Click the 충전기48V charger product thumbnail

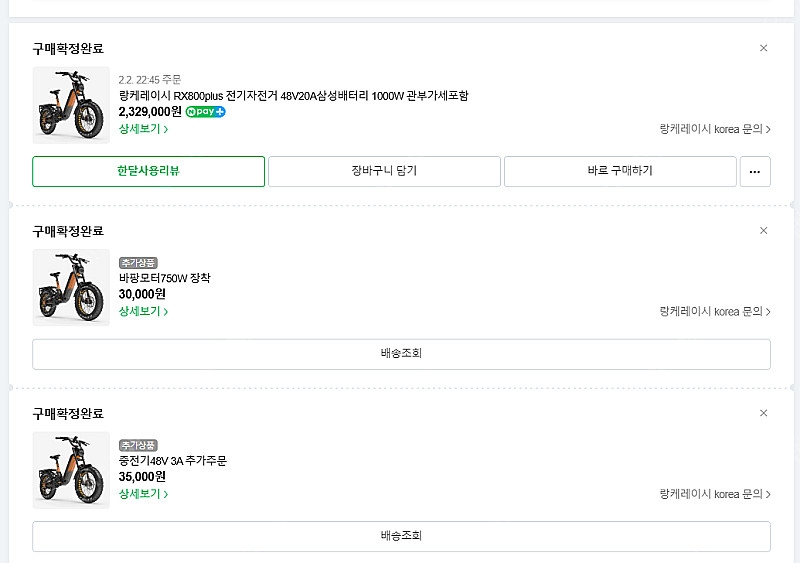(x=71, y=470)
